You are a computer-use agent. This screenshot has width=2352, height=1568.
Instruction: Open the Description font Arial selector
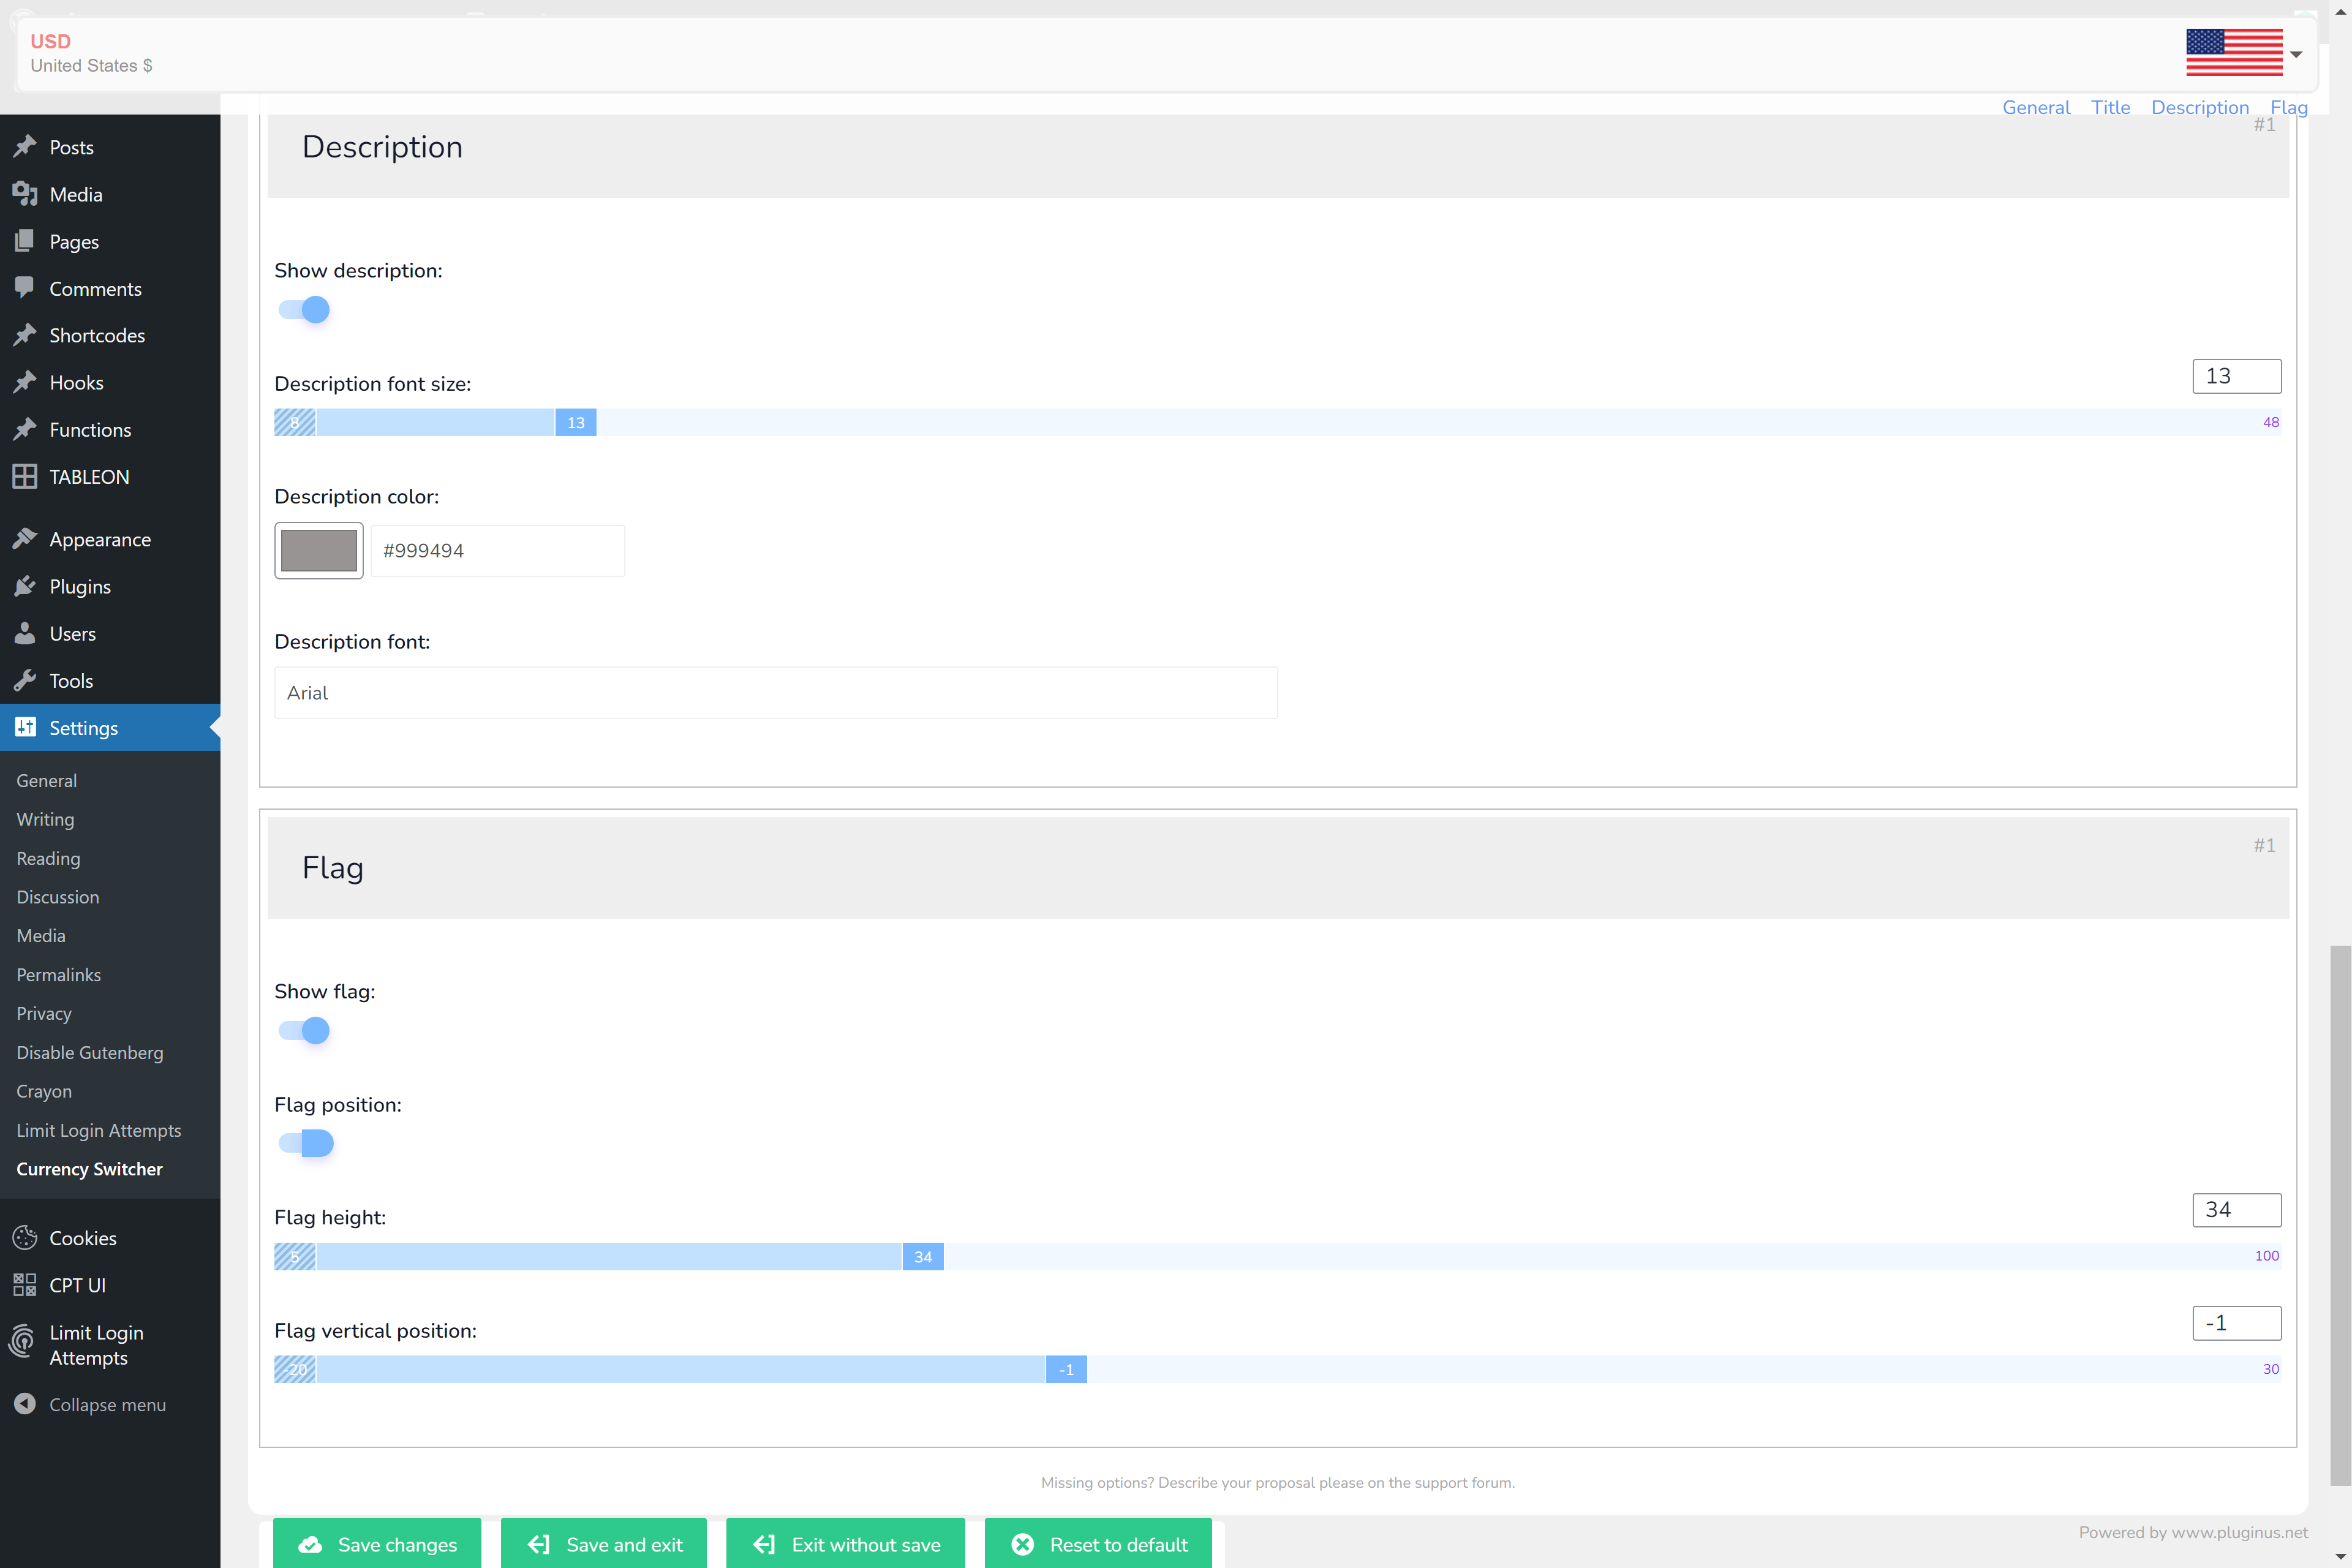pos(776,693)
